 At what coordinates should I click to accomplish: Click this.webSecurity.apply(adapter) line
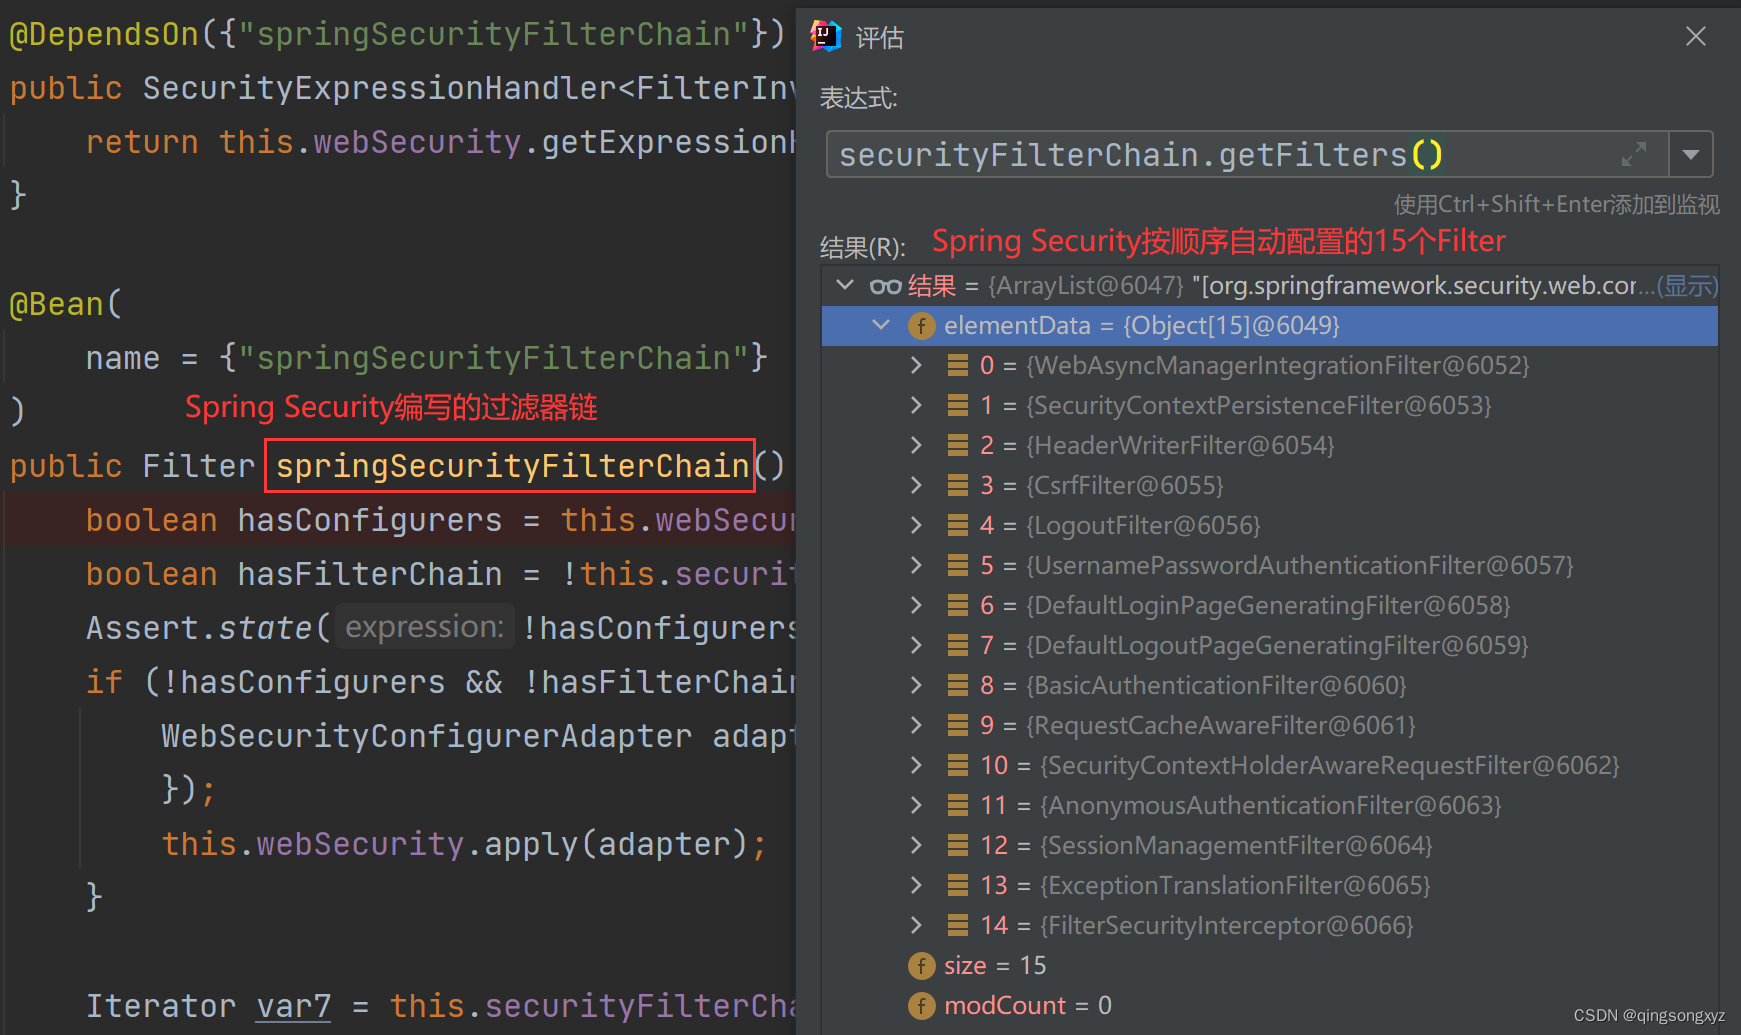click(x=464, y=844)
